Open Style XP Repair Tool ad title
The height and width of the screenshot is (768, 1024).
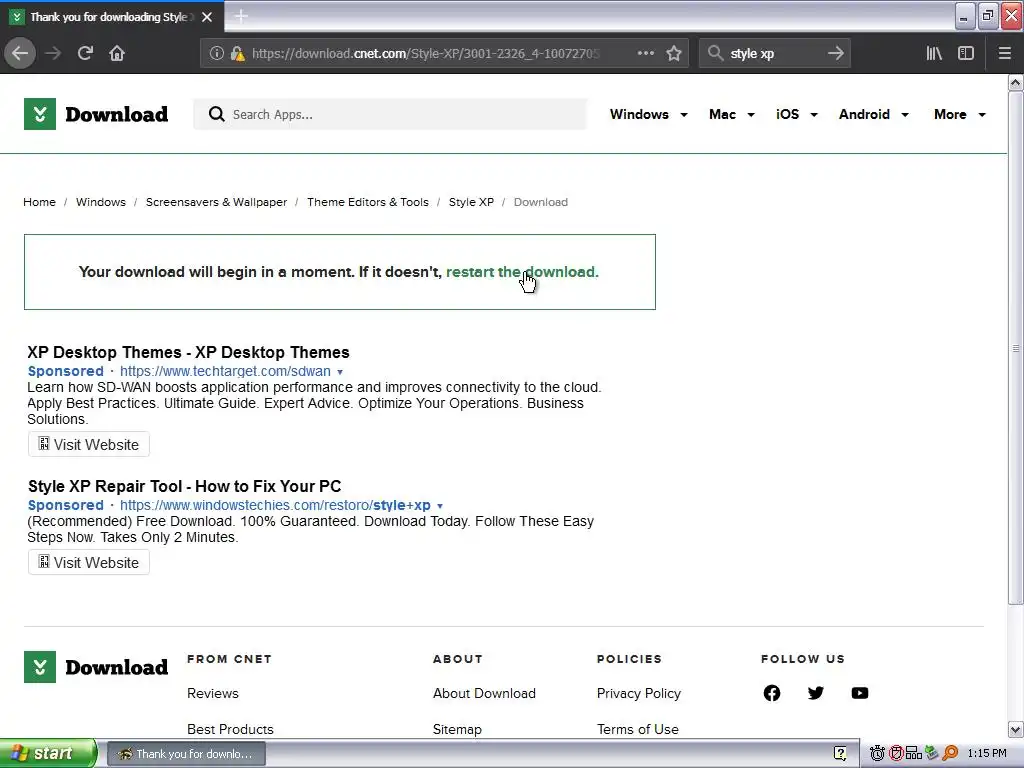[x=184, y=486]
